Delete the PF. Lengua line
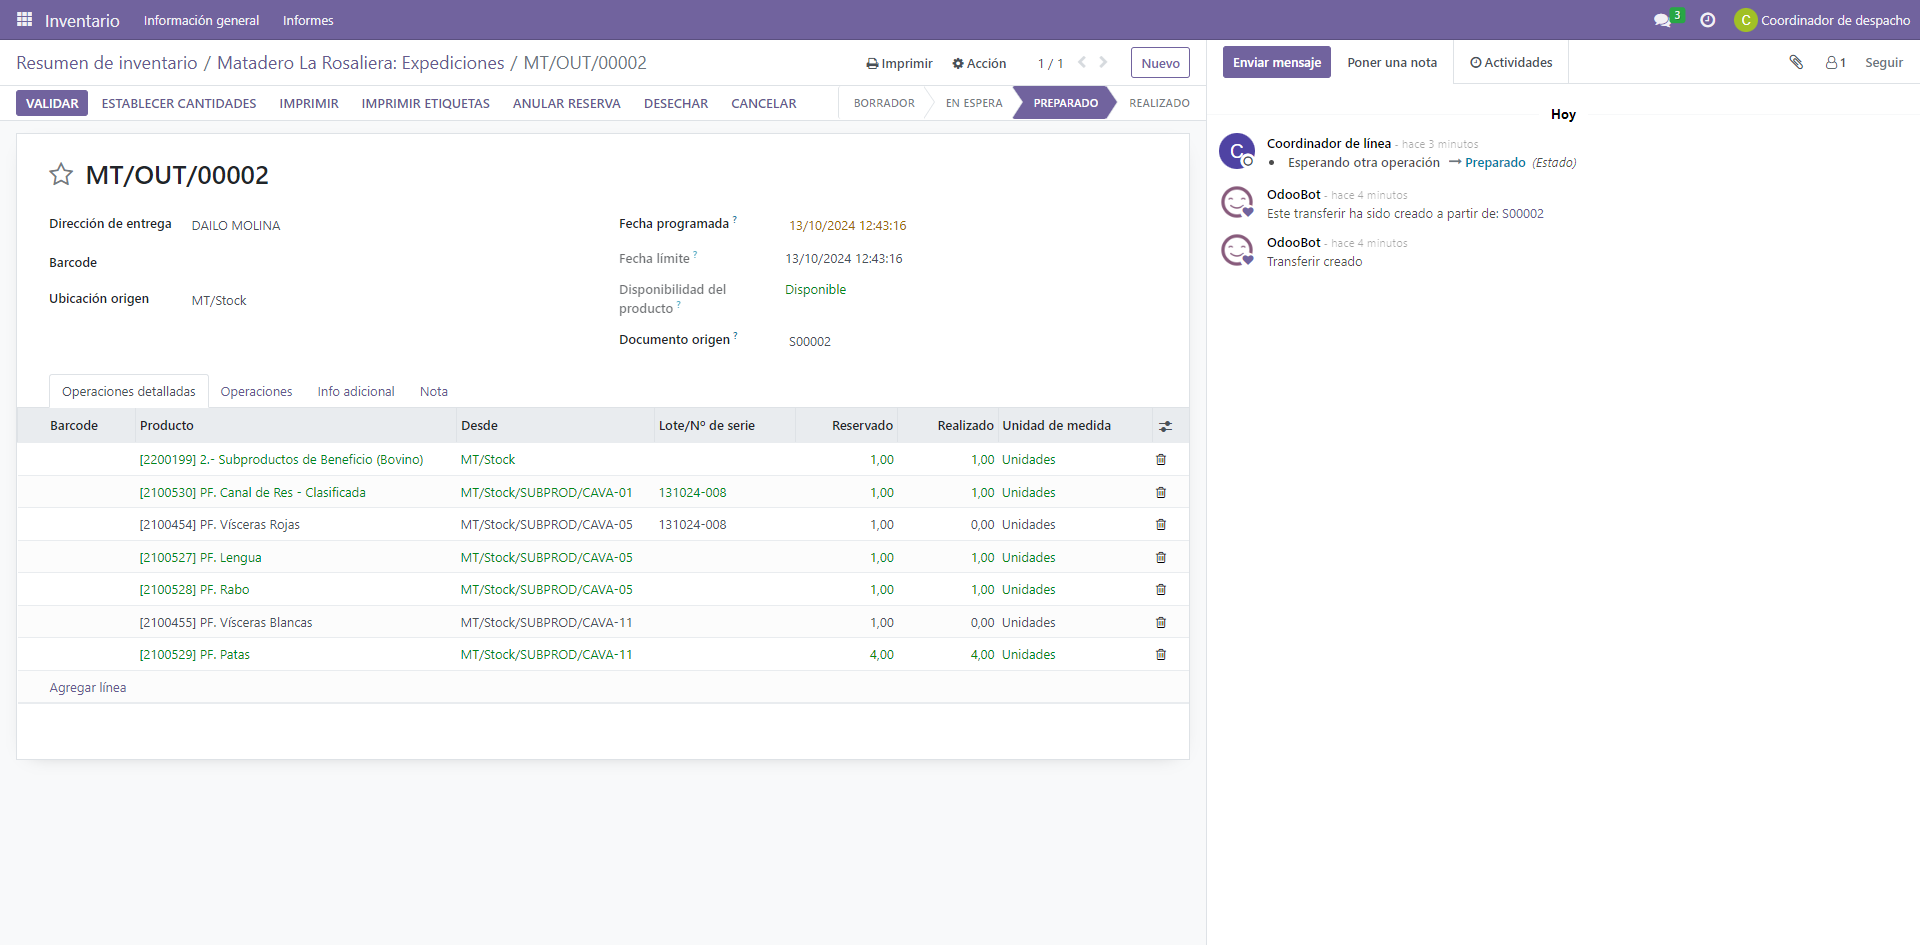This screenshot has height=945, width=1920. tap(1161, 558)
